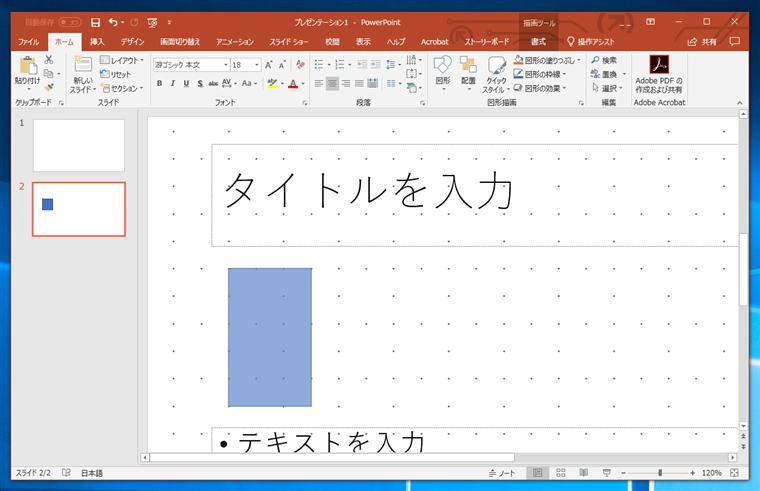Toggle center text alignment
Viewport: 760px width, 491px height.
pyautogui.click(x=332, y=83)
